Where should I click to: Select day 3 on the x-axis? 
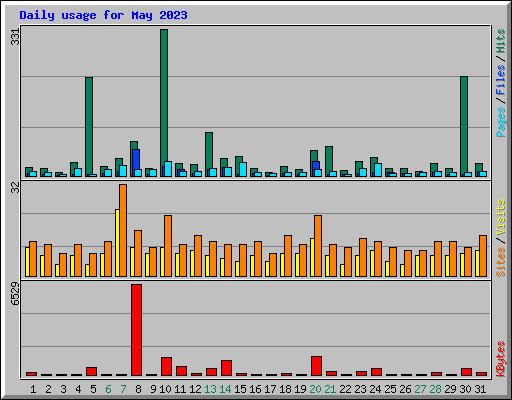pyautogui.click(x=63, y=389)
